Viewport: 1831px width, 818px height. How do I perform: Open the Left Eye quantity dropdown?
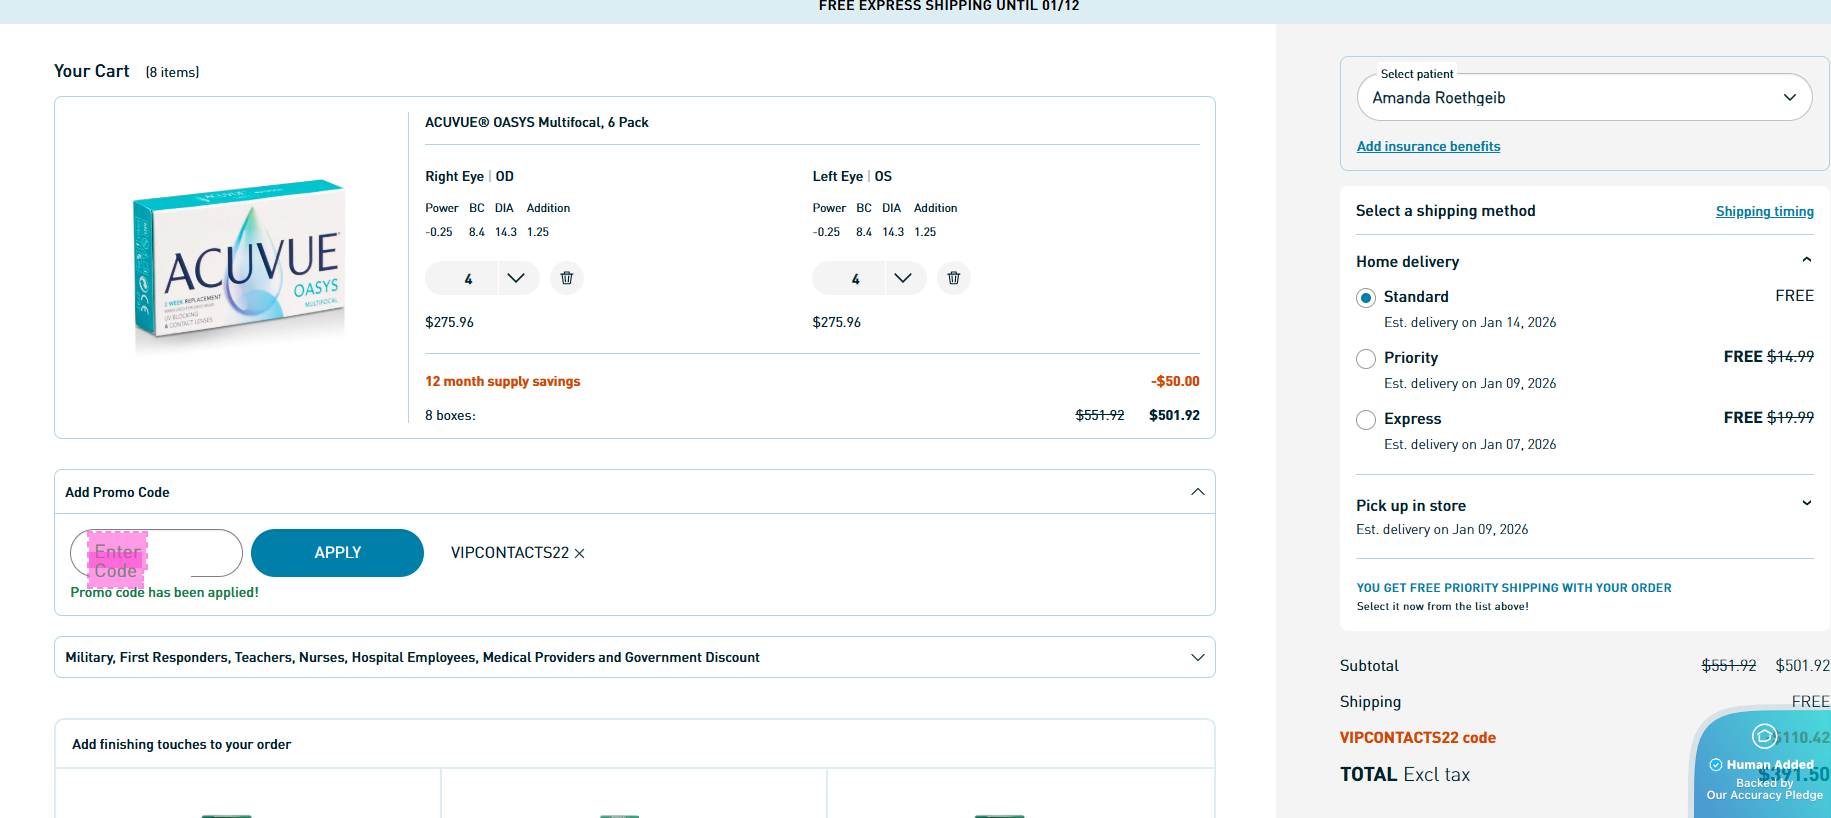coord(902,278)
